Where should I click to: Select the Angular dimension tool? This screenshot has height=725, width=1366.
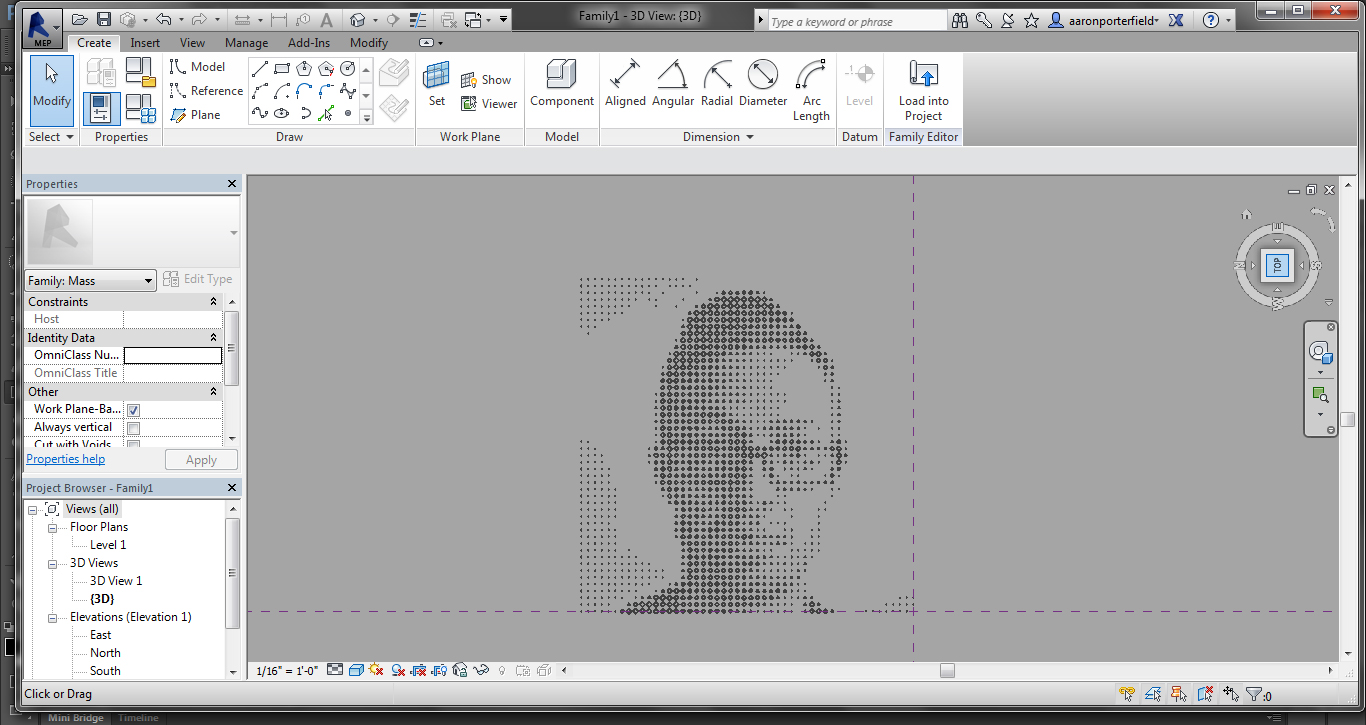coord(673,83)
